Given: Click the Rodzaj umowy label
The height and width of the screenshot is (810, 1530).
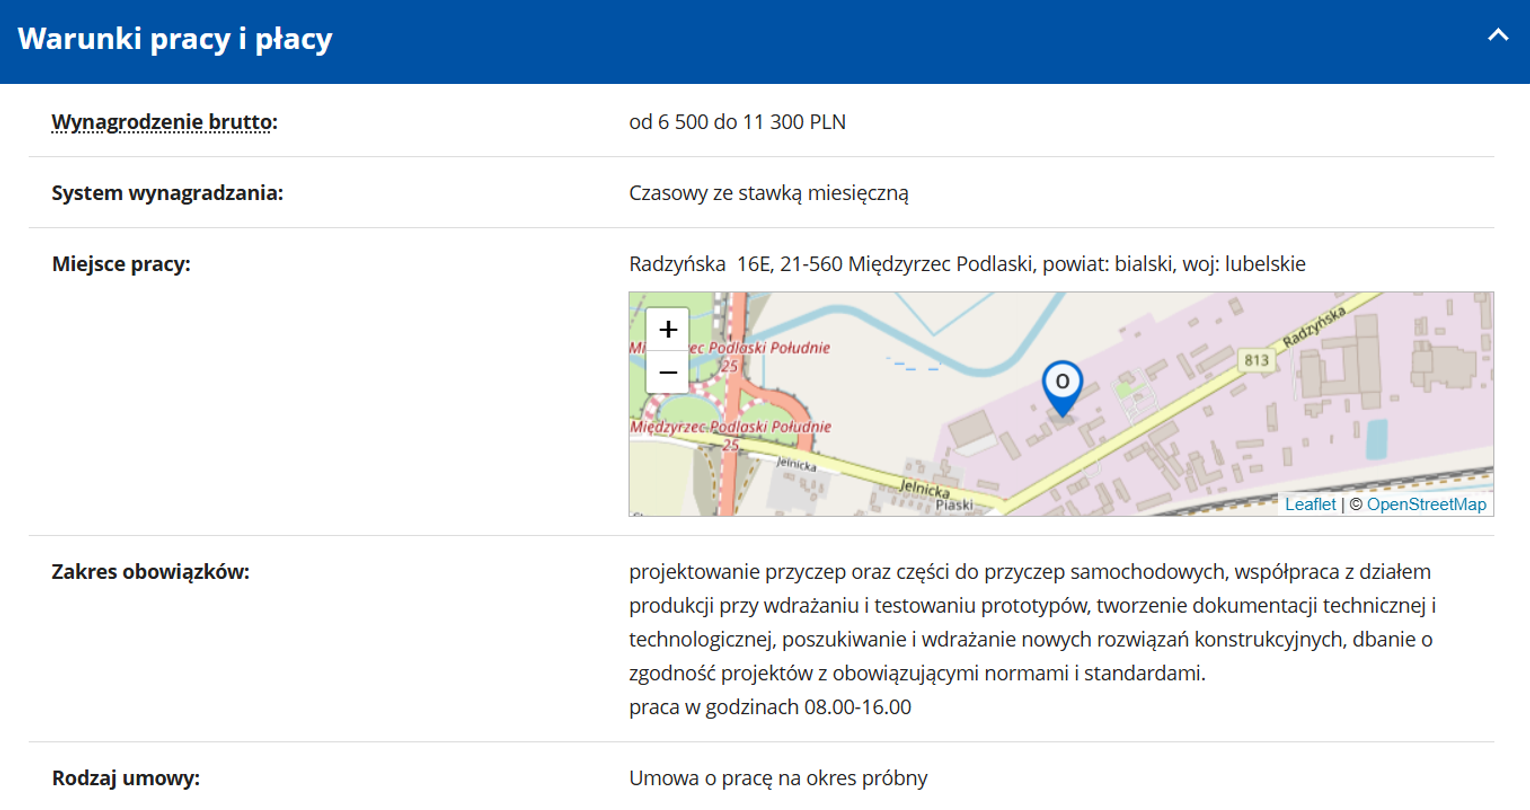Looking at the screenshot, I should click(126, 778).
